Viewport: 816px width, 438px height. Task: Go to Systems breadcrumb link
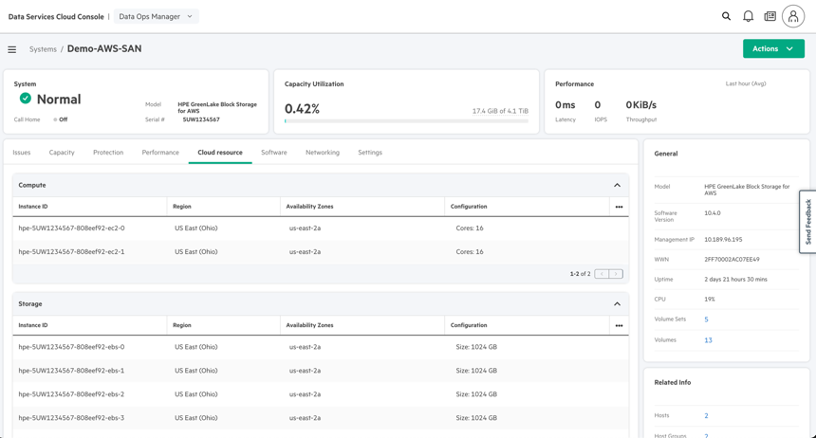coord(43,49)
